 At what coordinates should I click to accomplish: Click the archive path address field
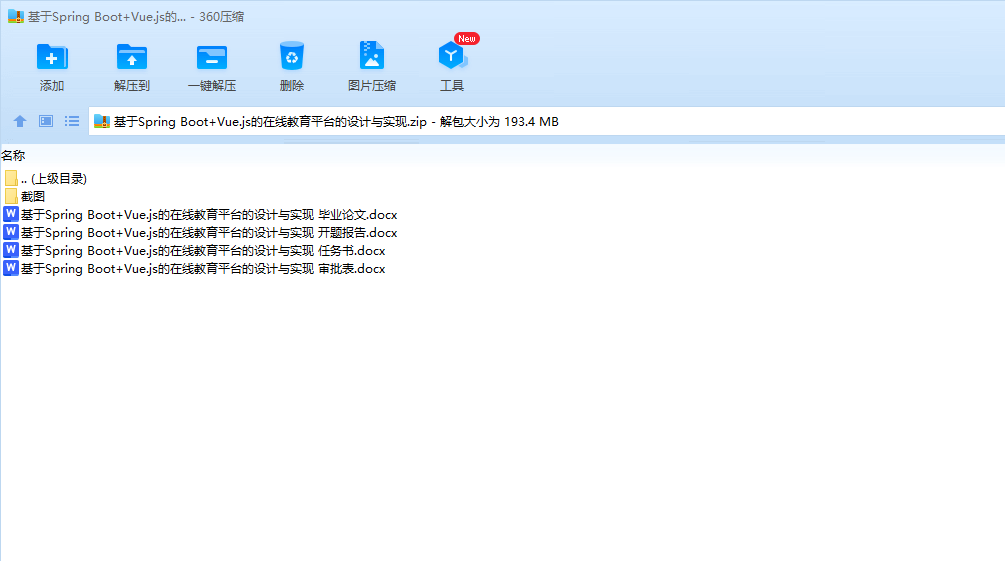[546, 121]
